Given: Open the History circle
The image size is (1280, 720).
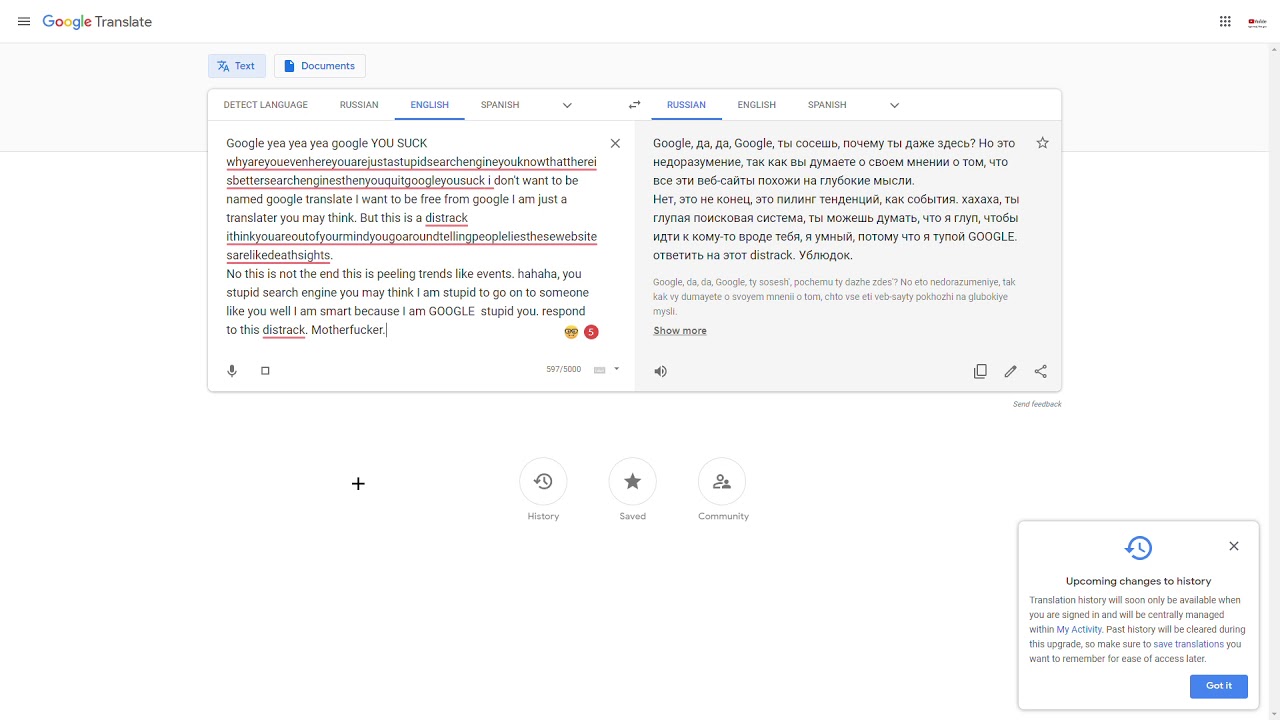Looking at the screenshot, I should pyautogui.click(x=543, y=482).
